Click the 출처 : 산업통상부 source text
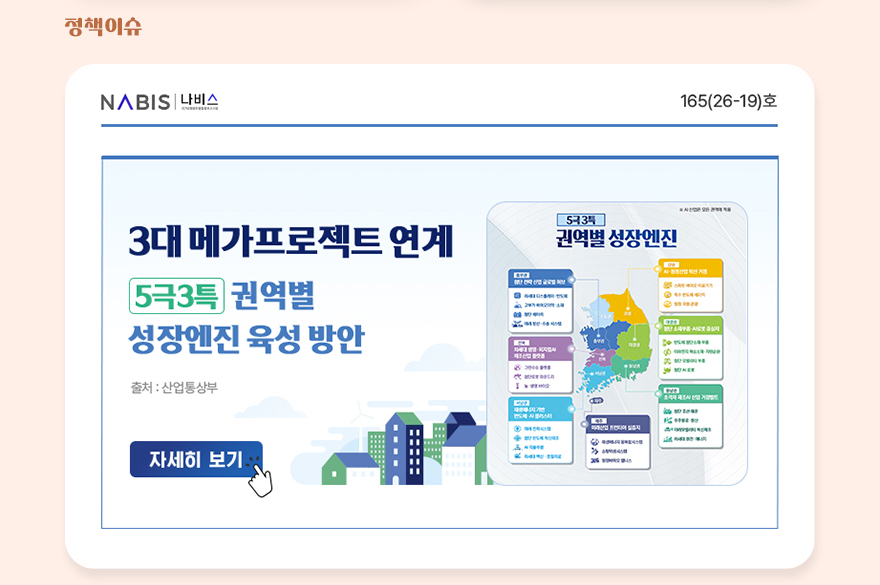This screenshot has height=585, width=880. (174, 387)
